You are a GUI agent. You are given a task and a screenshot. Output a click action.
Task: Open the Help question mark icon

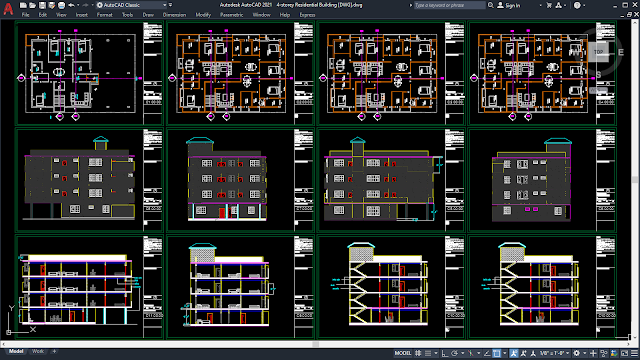click(x=577, y=5)
